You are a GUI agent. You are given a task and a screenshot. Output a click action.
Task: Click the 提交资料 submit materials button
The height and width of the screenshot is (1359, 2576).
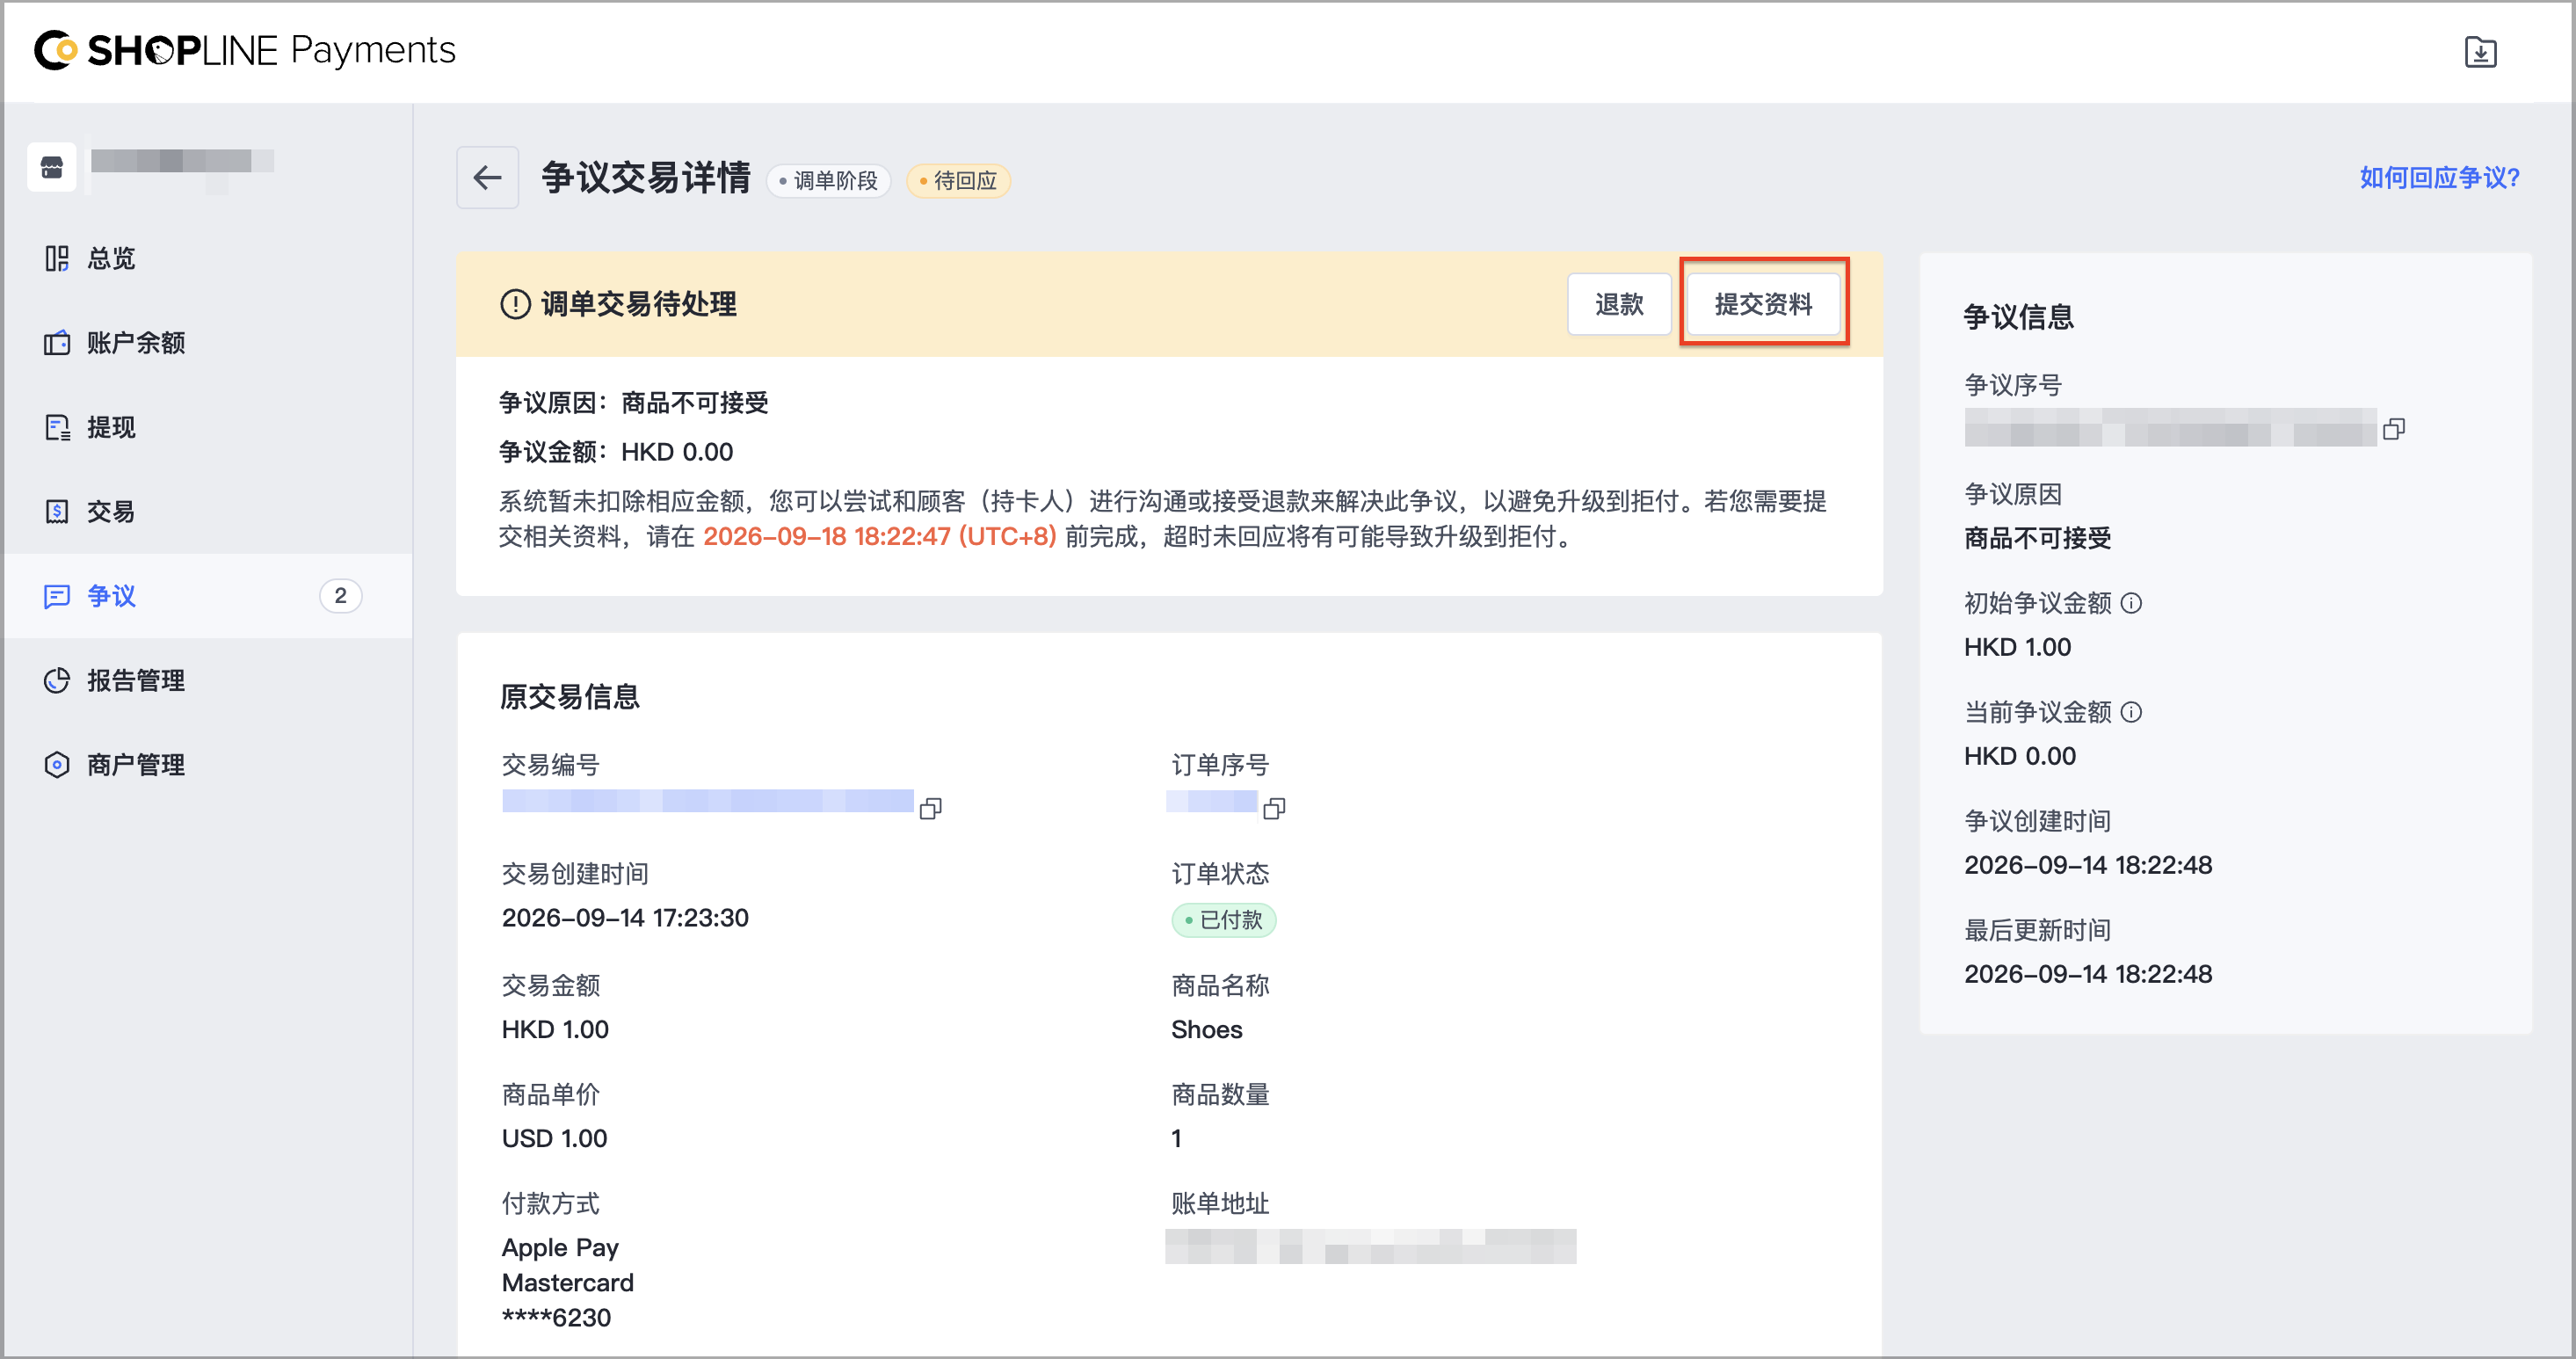coord(1763,304)
